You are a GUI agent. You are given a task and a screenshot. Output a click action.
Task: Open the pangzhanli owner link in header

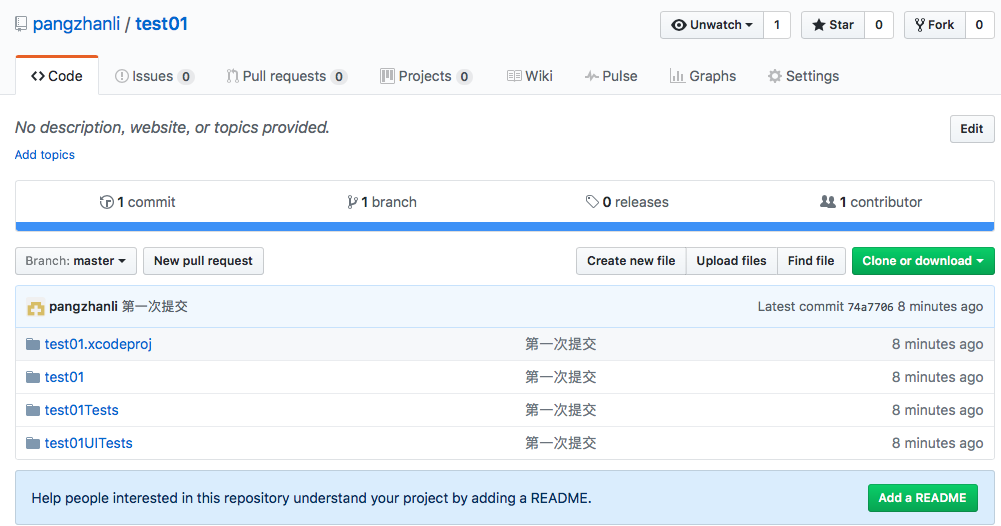click(76, 24)
